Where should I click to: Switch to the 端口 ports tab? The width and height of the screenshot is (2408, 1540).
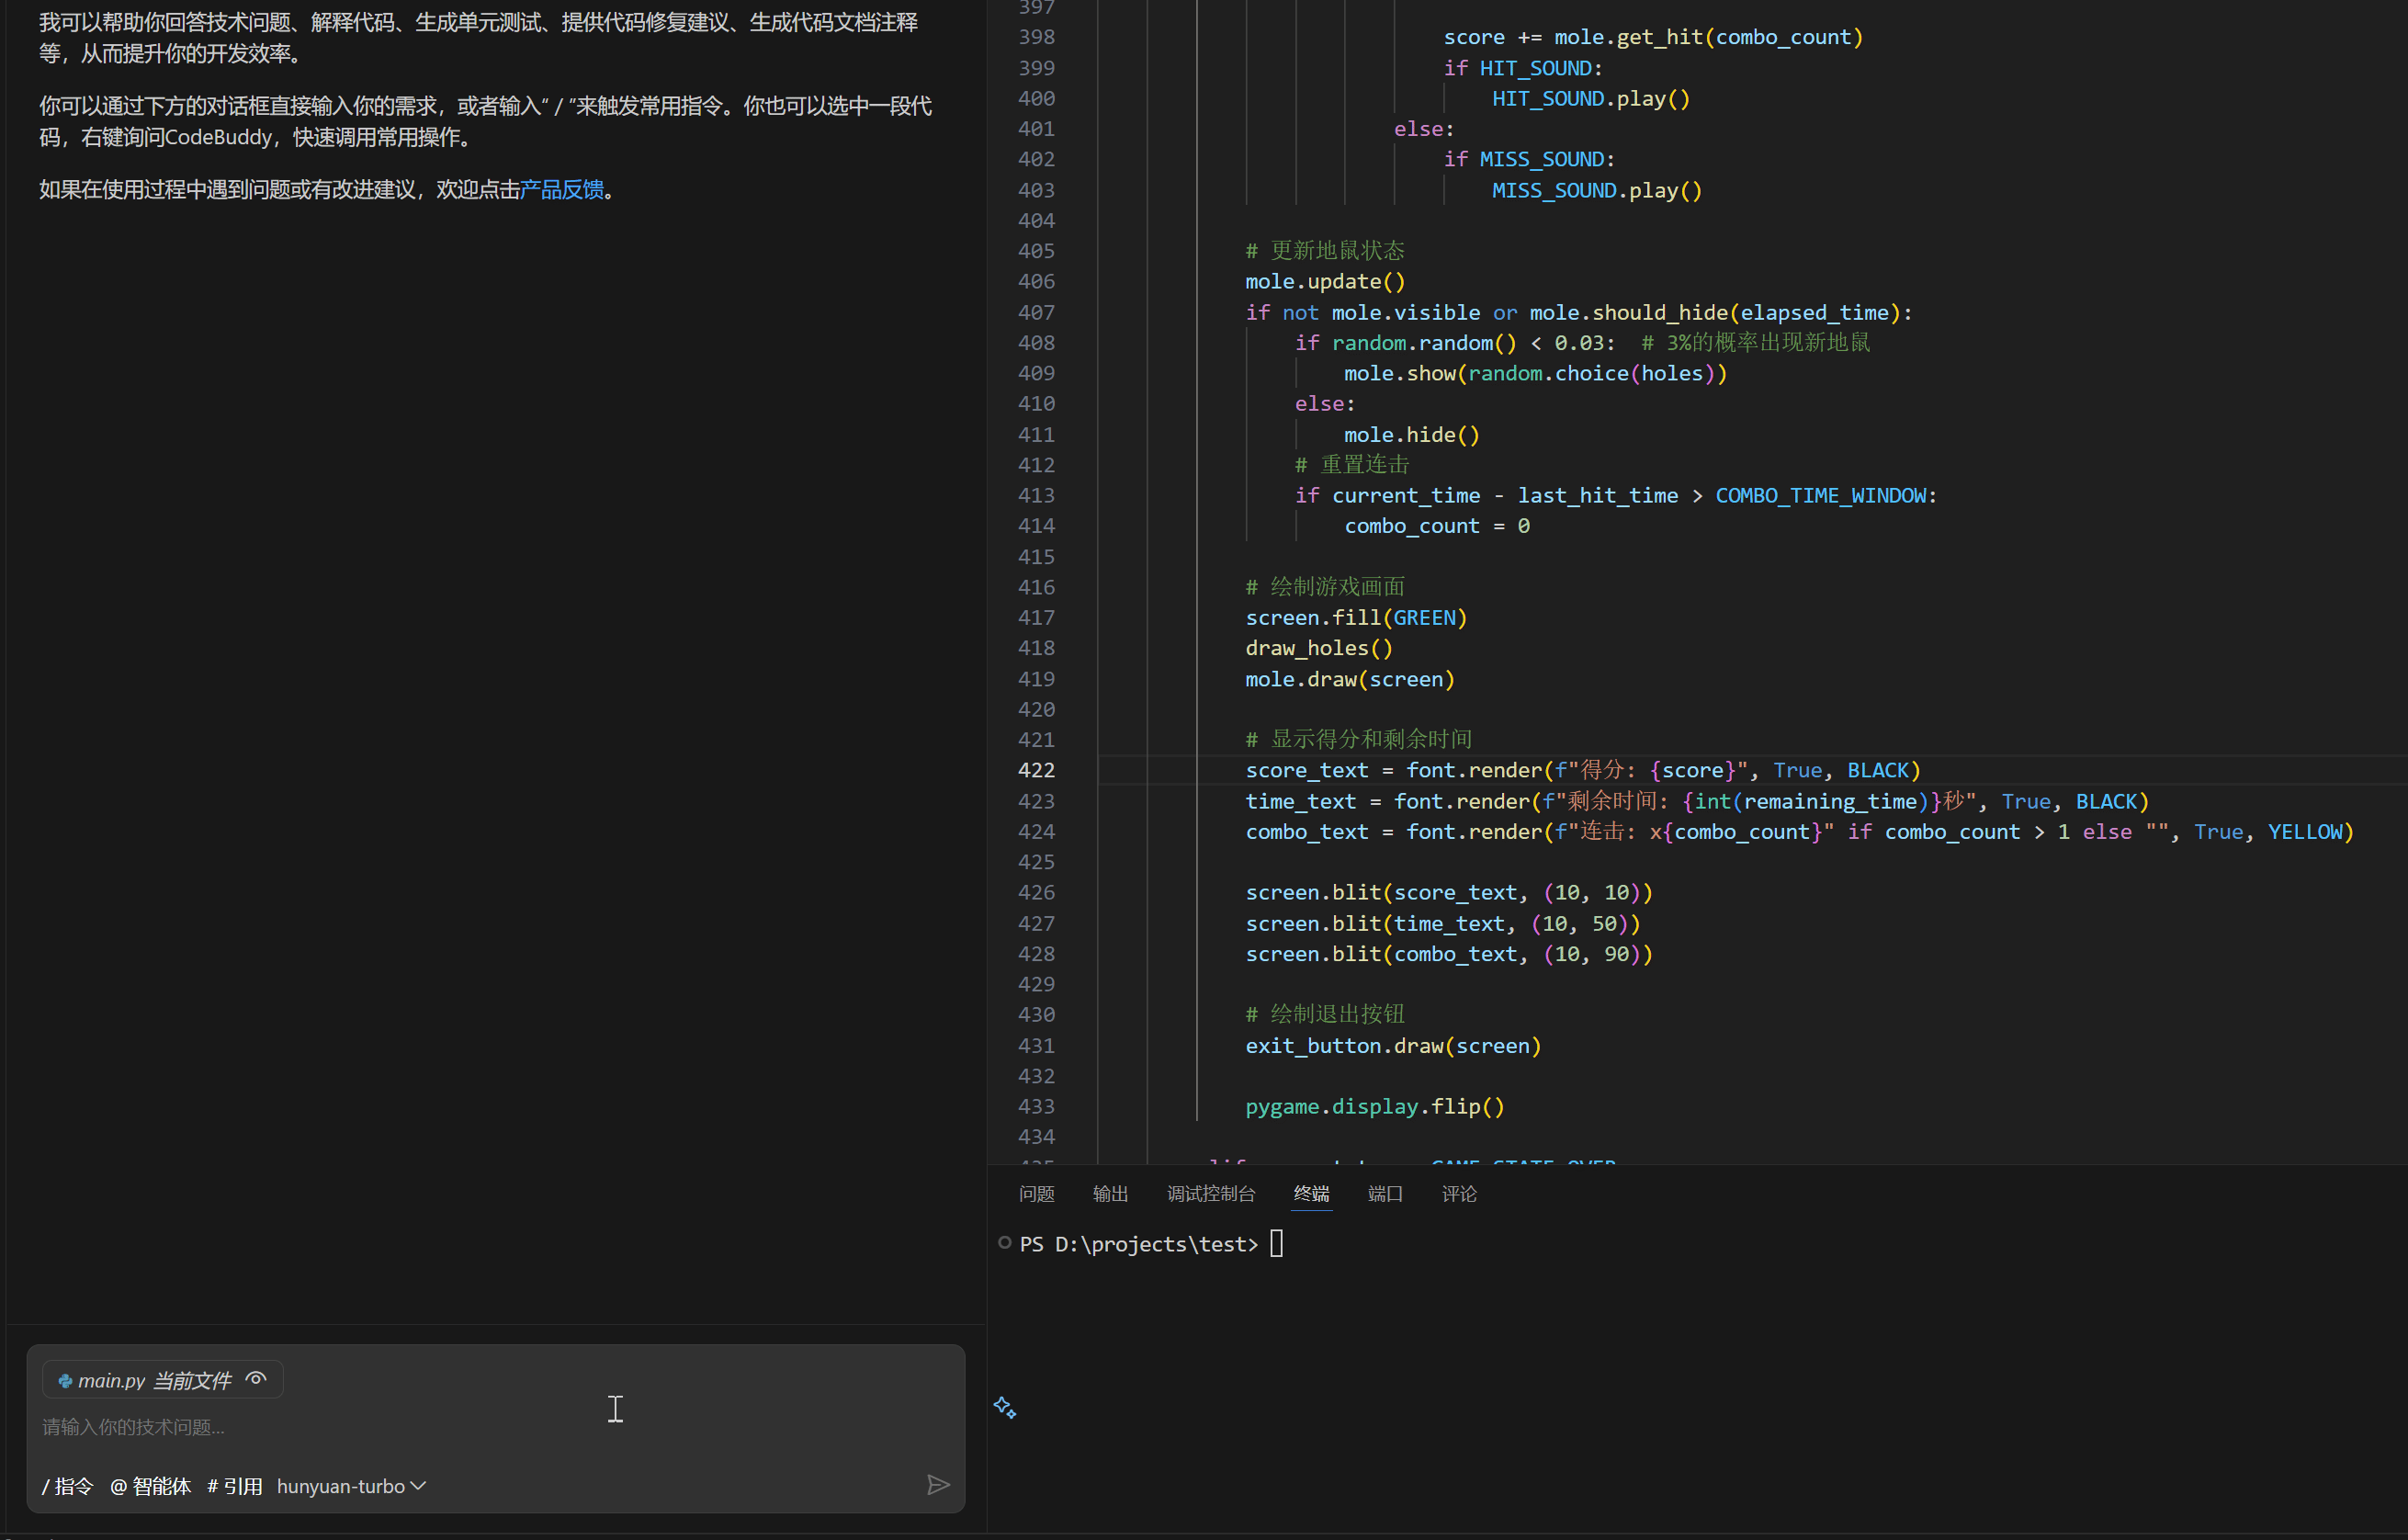point(1385,1194)
